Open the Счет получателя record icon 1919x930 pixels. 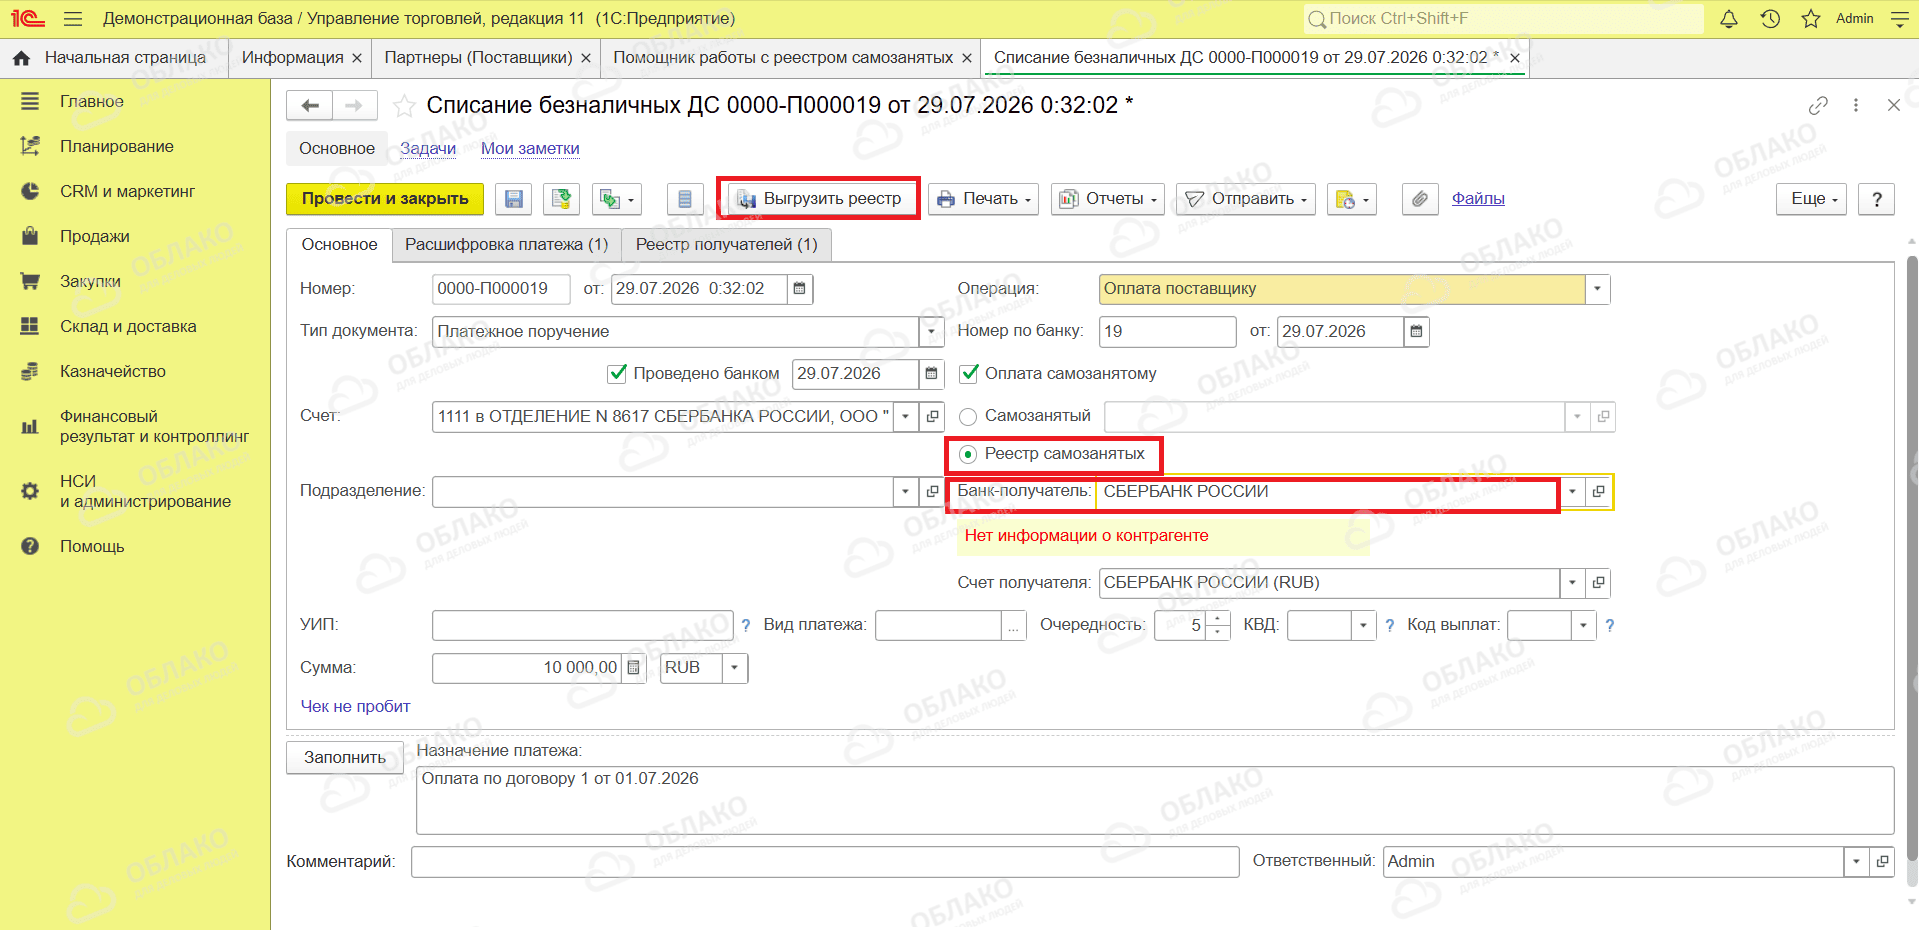(1598, 583)
